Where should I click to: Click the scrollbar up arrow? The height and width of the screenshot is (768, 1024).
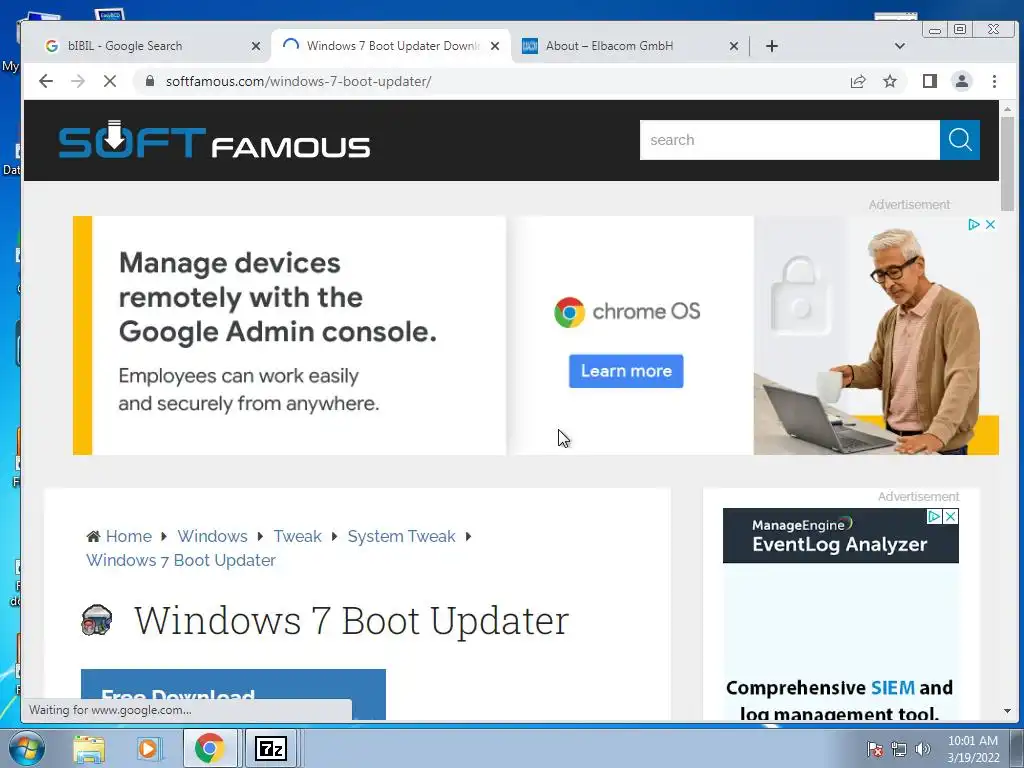[1007, 109]
